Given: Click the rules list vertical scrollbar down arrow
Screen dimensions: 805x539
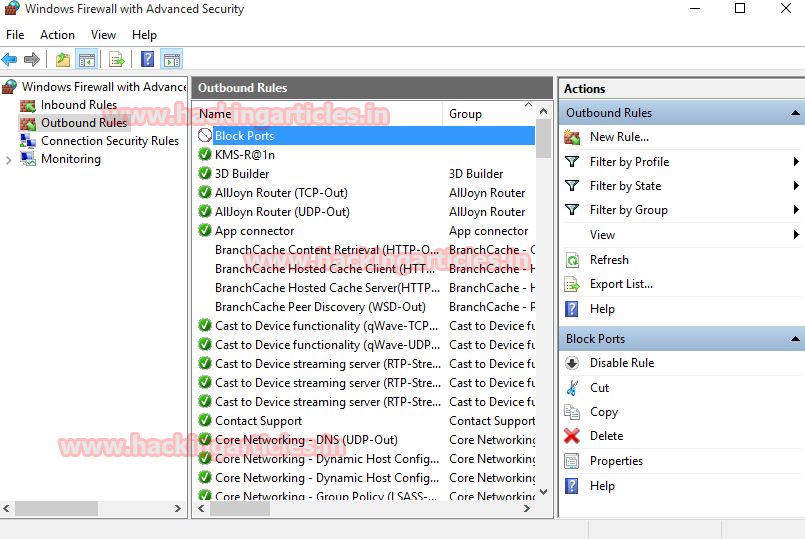Looking at the screenshot, I should tap(544, 492).
